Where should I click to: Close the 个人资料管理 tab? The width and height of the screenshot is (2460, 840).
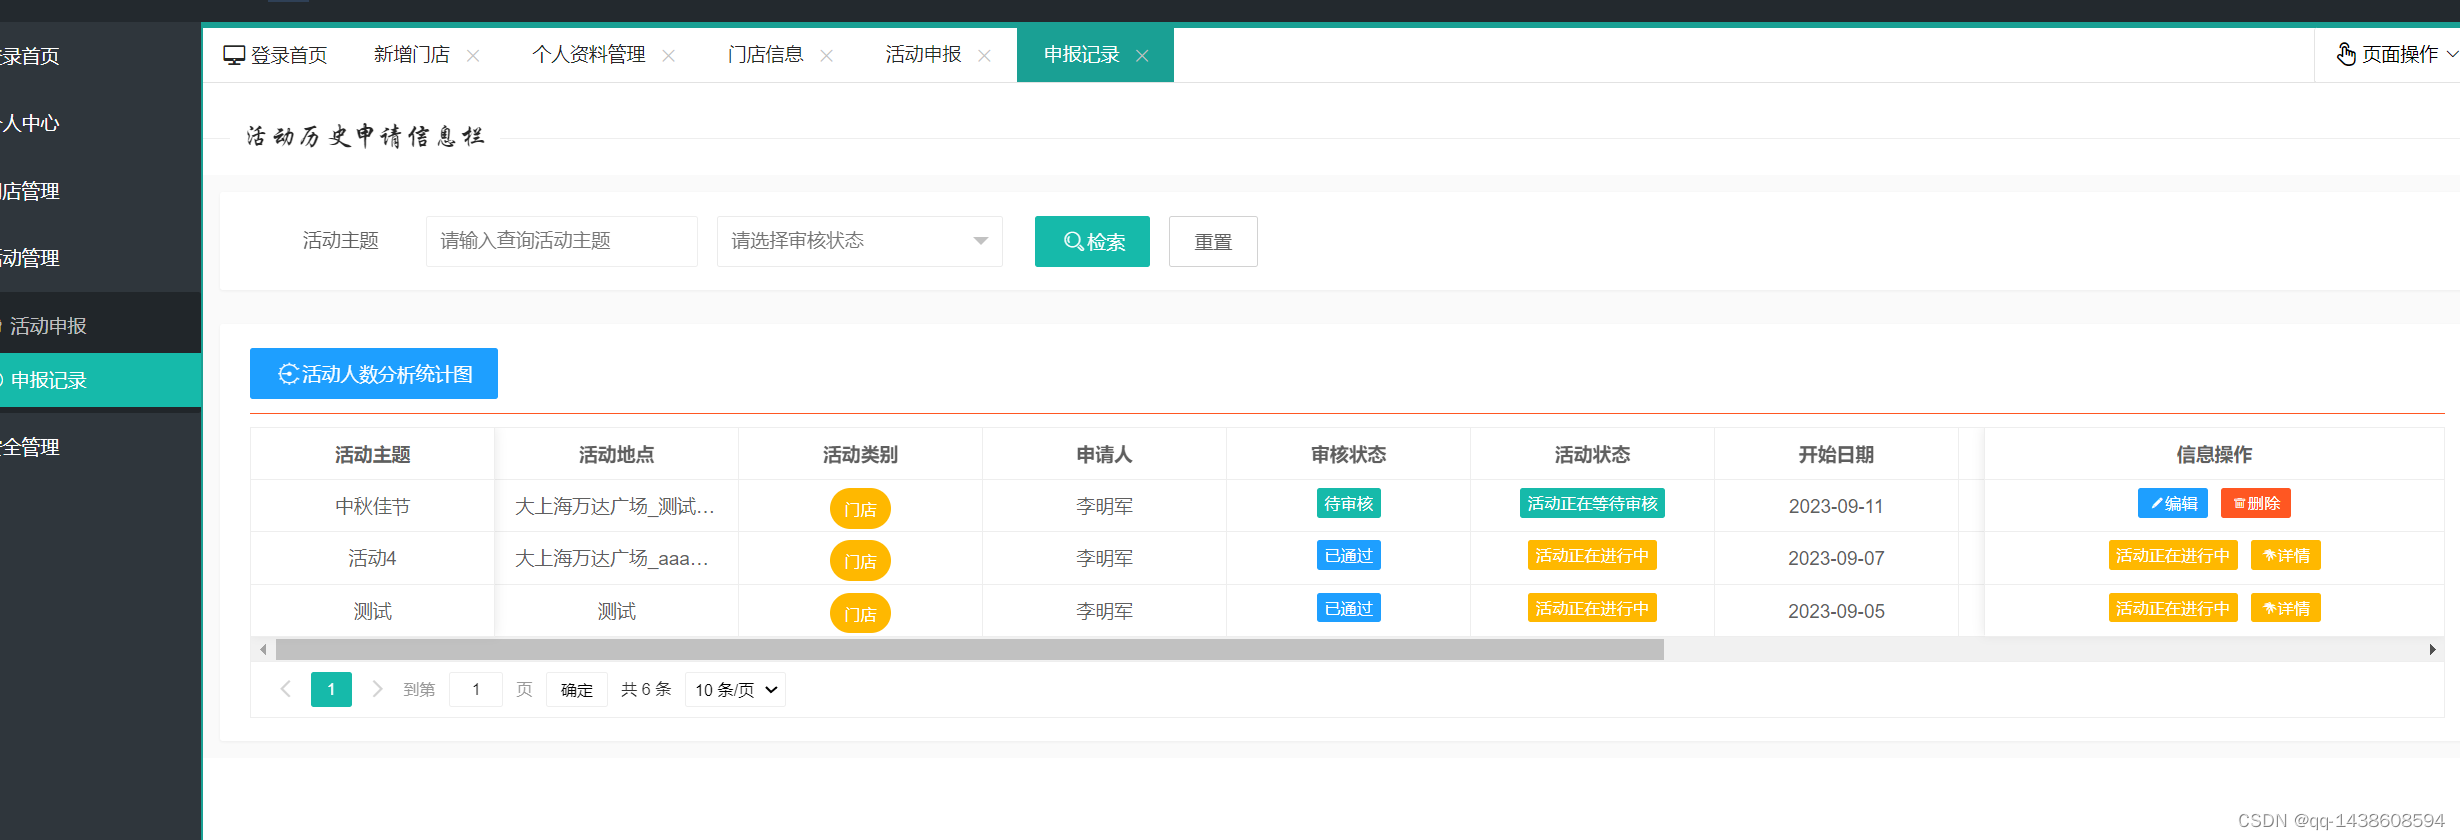coord(669,56)
